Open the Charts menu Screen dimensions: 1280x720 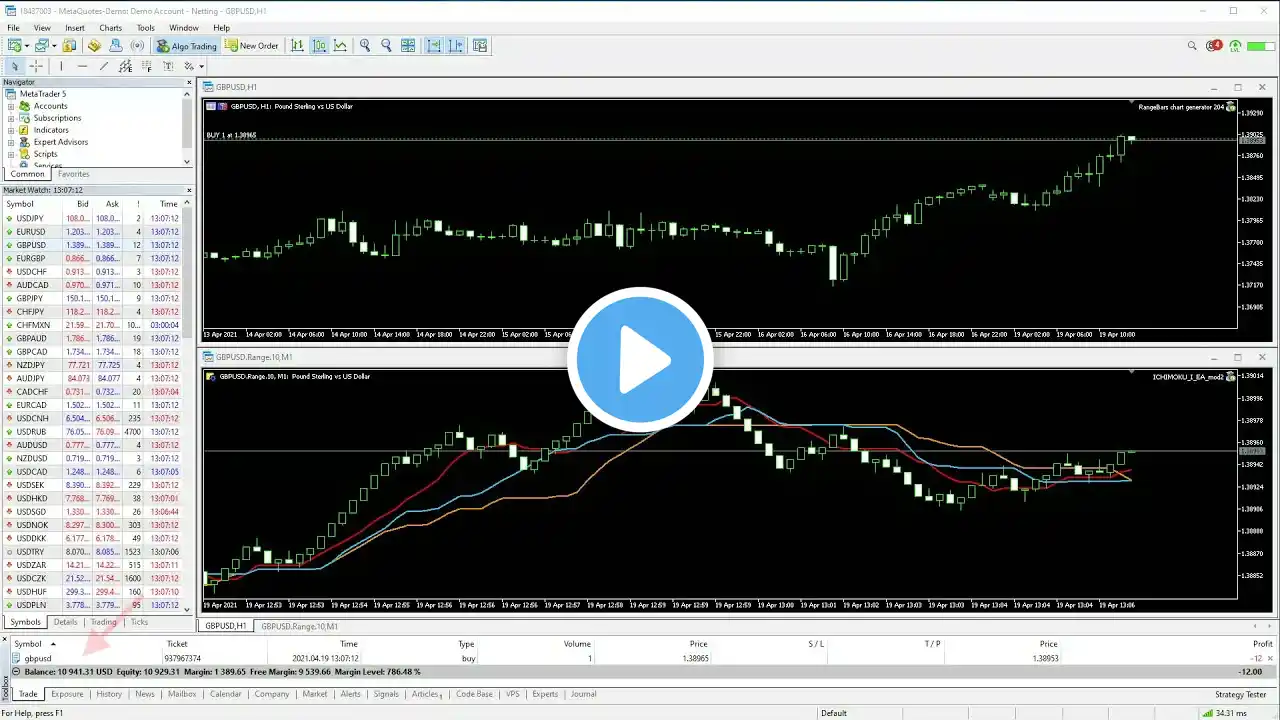[x=111, y=28]
